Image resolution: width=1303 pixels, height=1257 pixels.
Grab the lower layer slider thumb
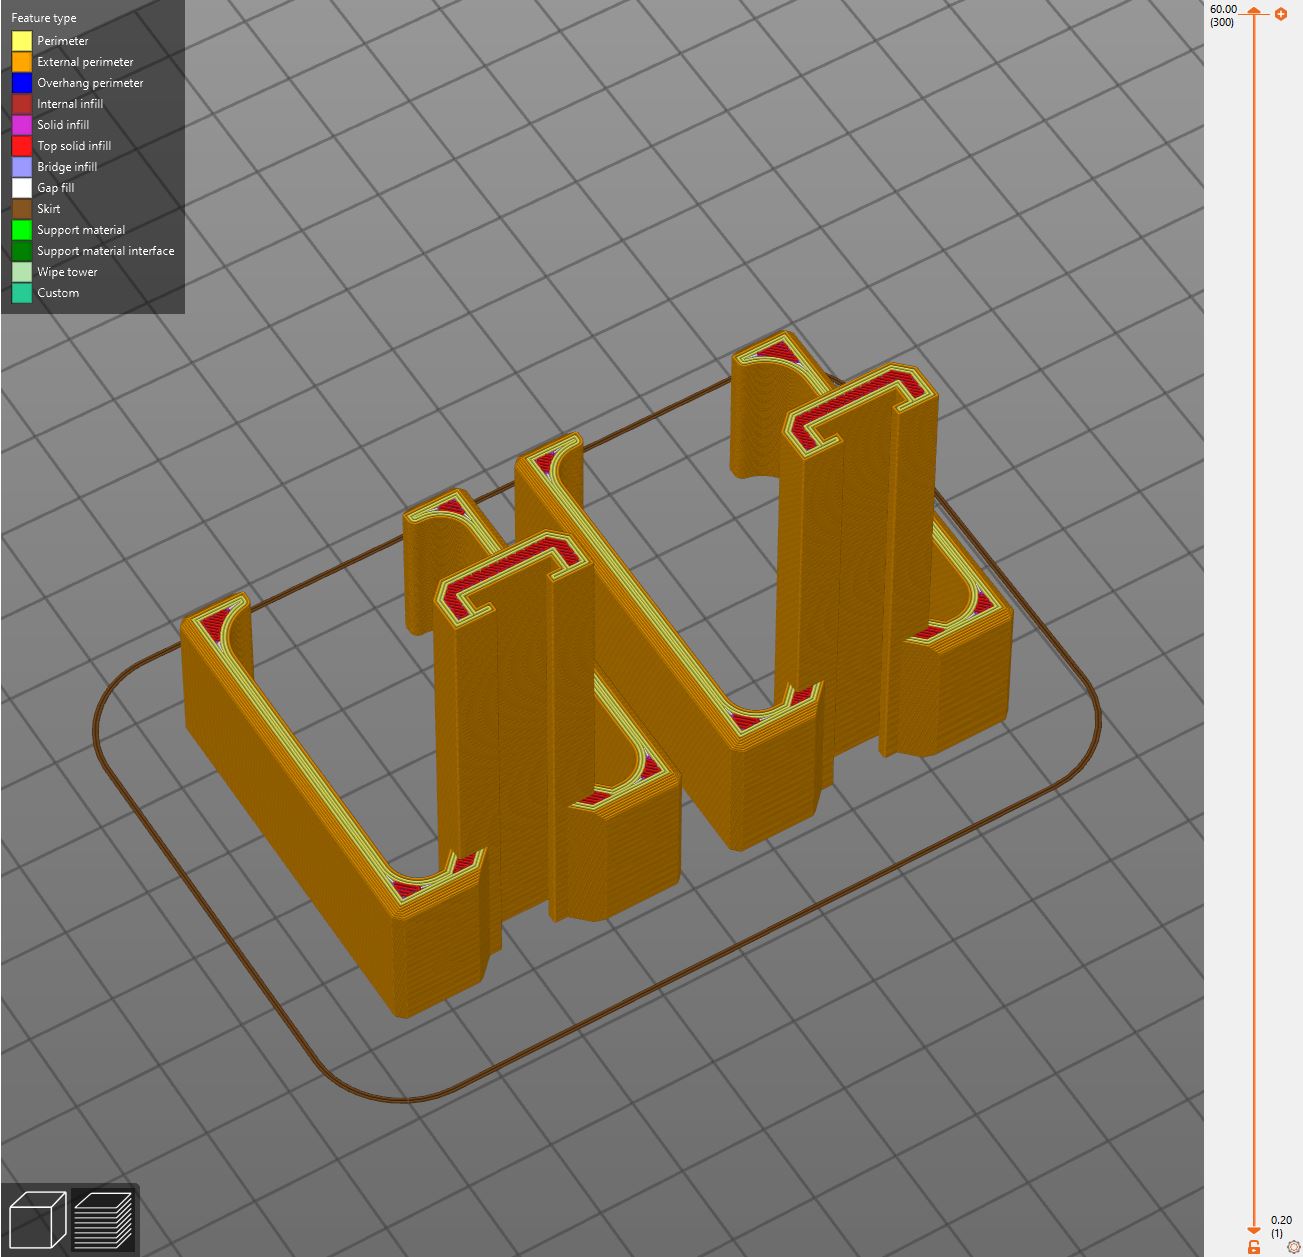click(1253, 1230)
